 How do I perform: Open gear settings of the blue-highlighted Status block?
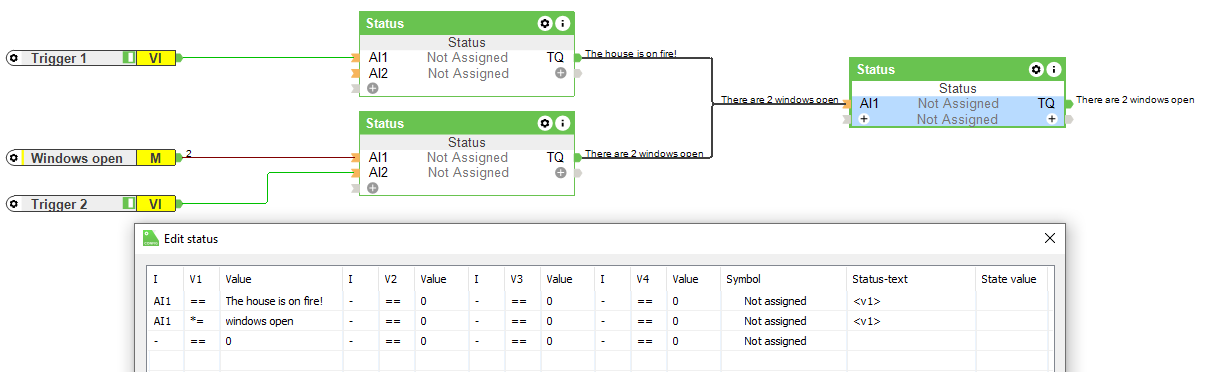[1036, 69]
